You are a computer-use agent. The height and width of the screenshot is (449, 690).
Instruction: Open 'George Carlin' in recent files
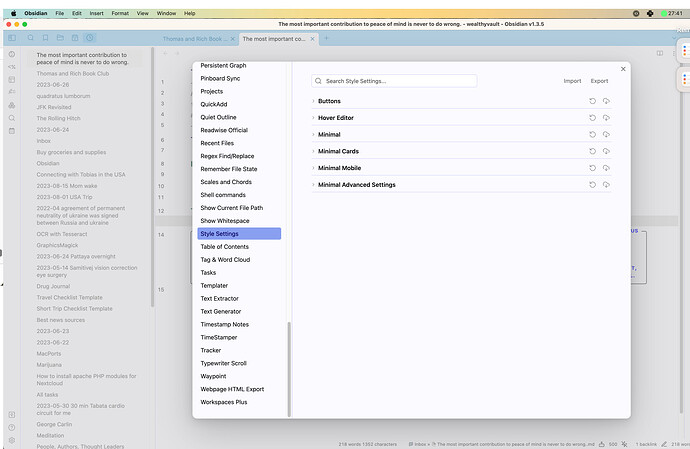tap(54, 424)
